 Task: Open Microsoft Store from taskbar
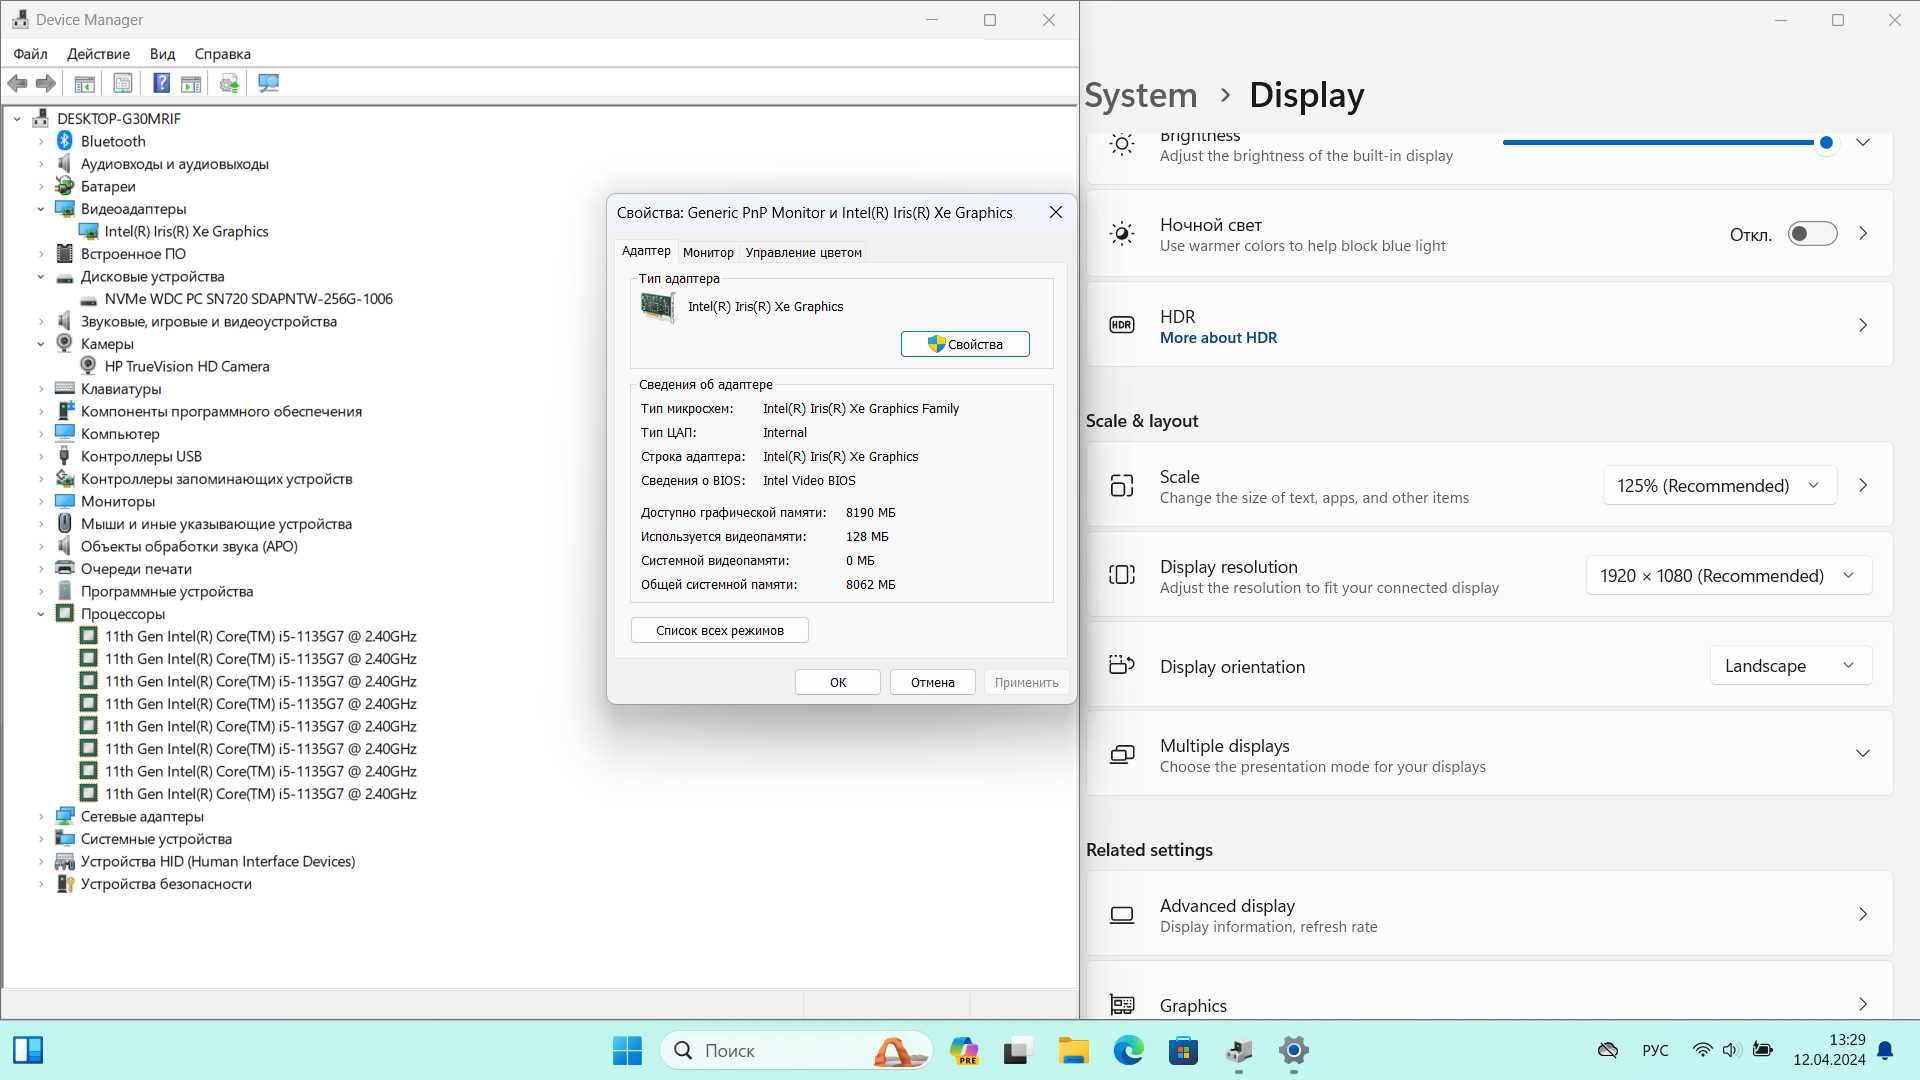[x=1183, y=1051]
